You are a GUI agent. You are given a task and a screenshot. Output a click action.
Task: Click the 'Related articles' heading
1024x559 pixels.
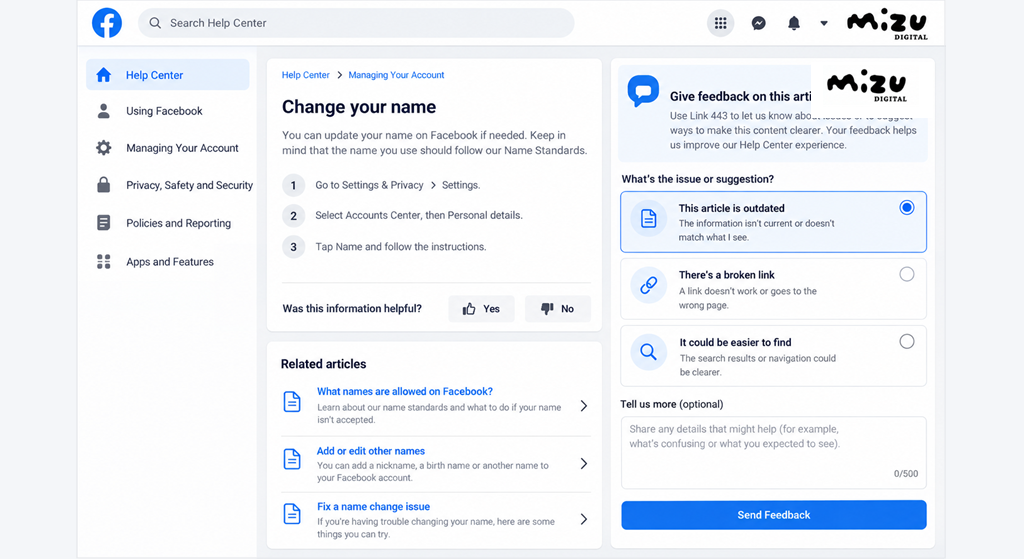point(324,364)
